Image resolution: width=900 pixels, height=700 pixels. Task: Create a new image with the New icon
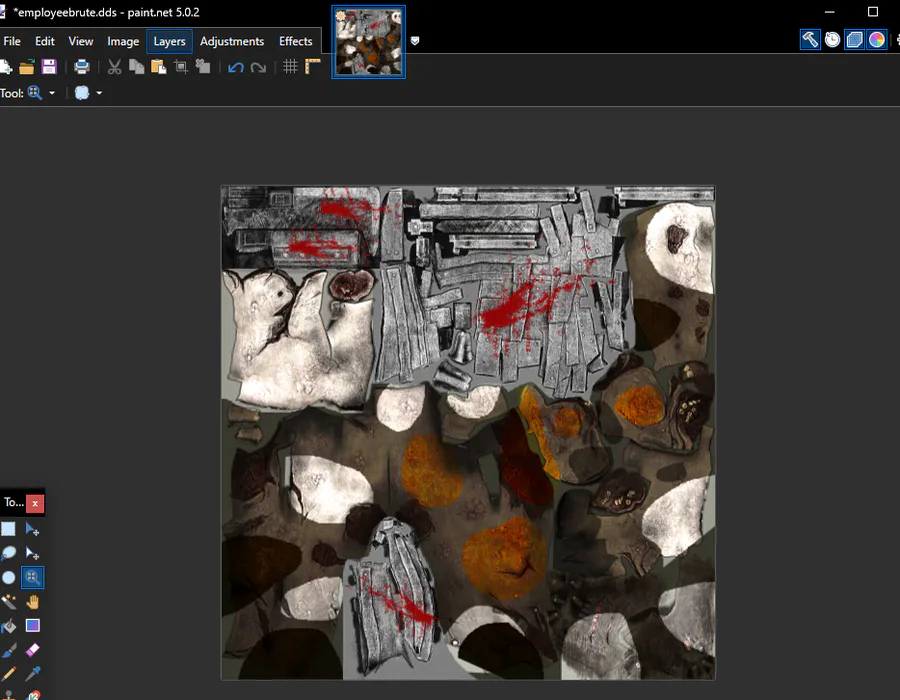[5, 67]
